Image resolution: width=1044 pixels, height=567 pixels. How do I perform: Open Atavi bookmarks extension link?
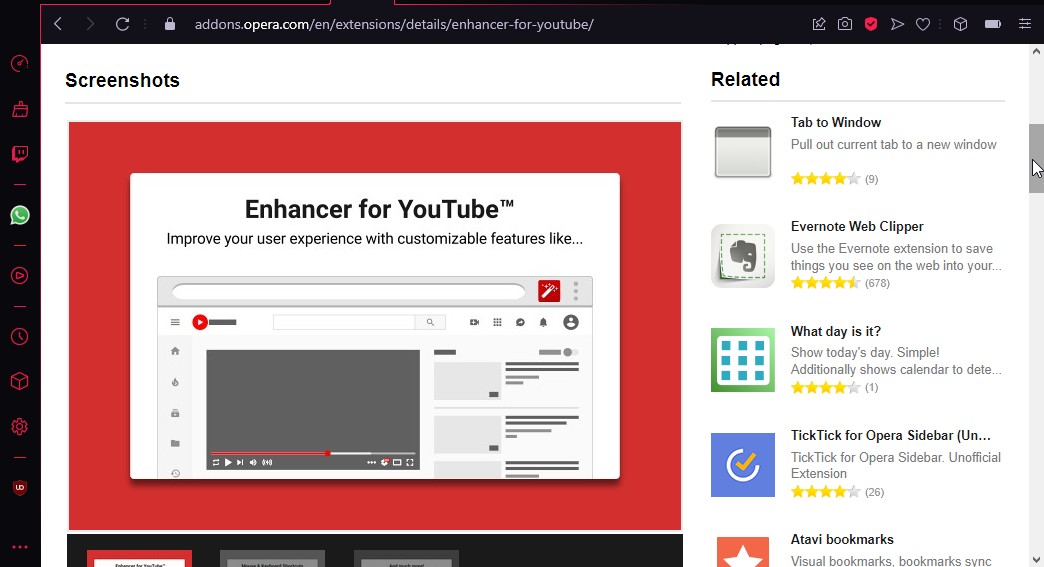click(842, 540)
